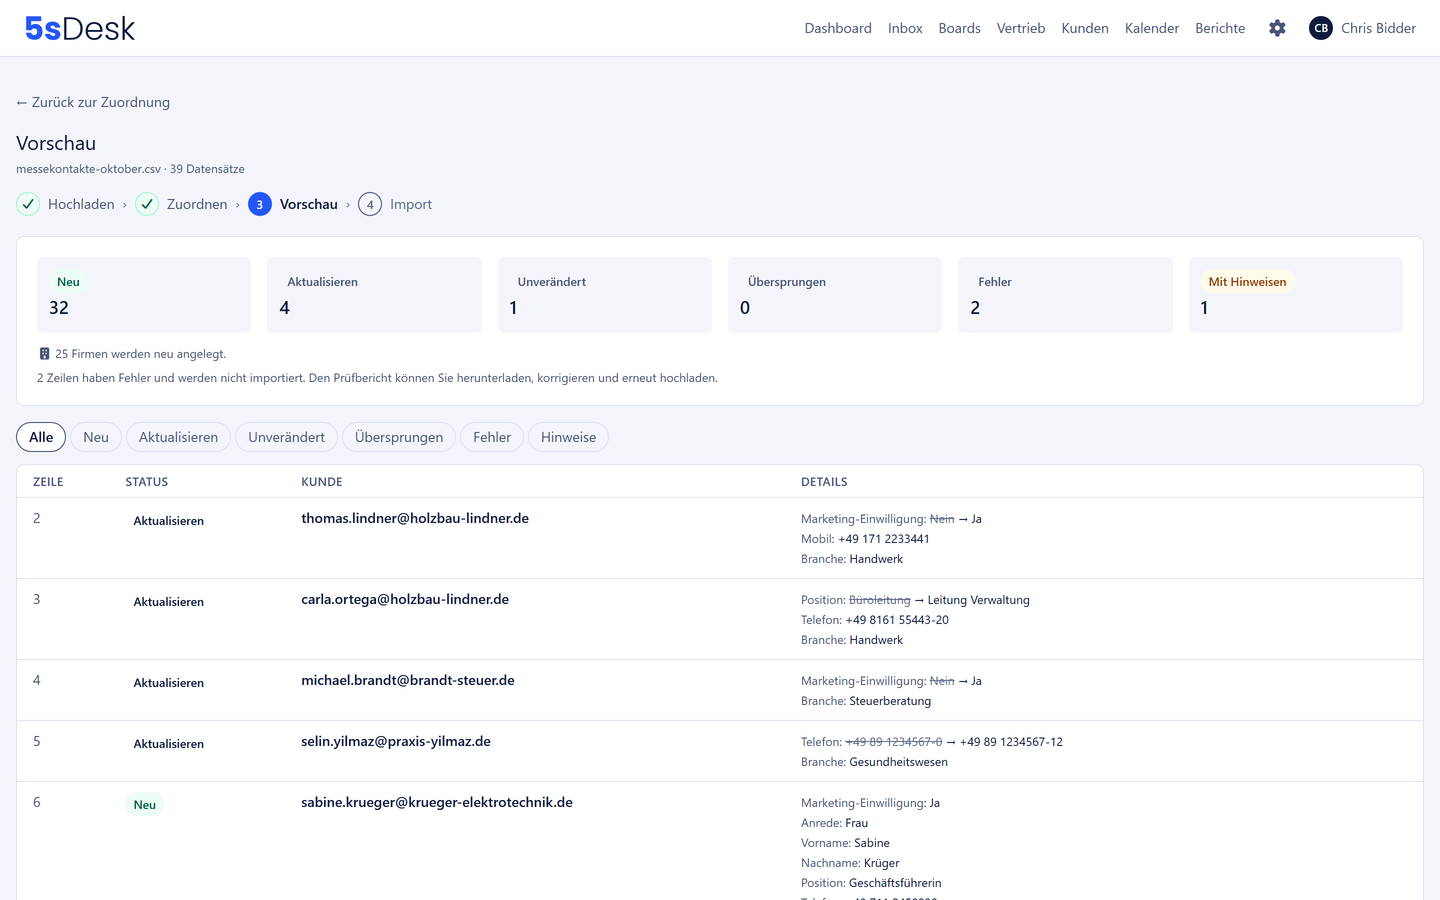Navigate to Kunden
Screen dimensions: 1440x900
pos(1085,28)
